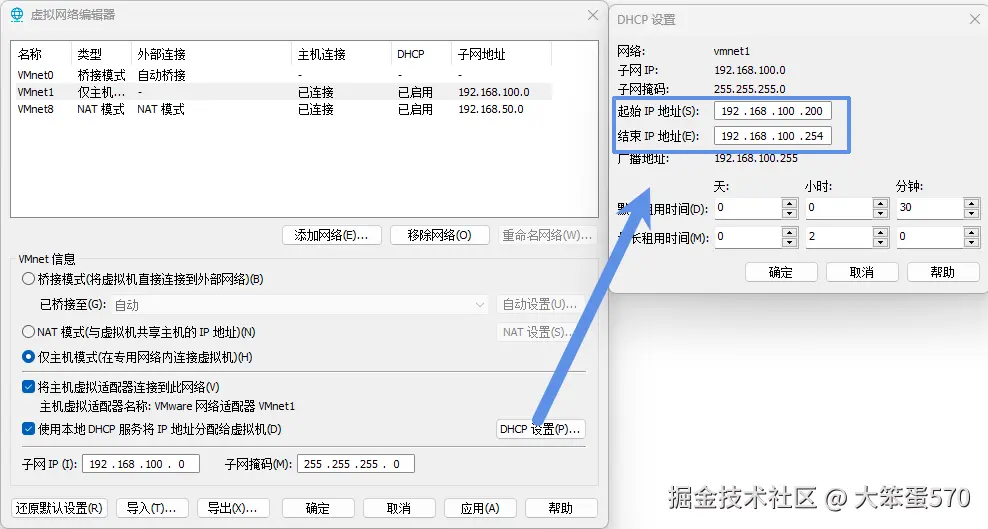Click 还原默认设置(R) button
The width and height of the screenshot is (988, 529).
pos(59,508)
